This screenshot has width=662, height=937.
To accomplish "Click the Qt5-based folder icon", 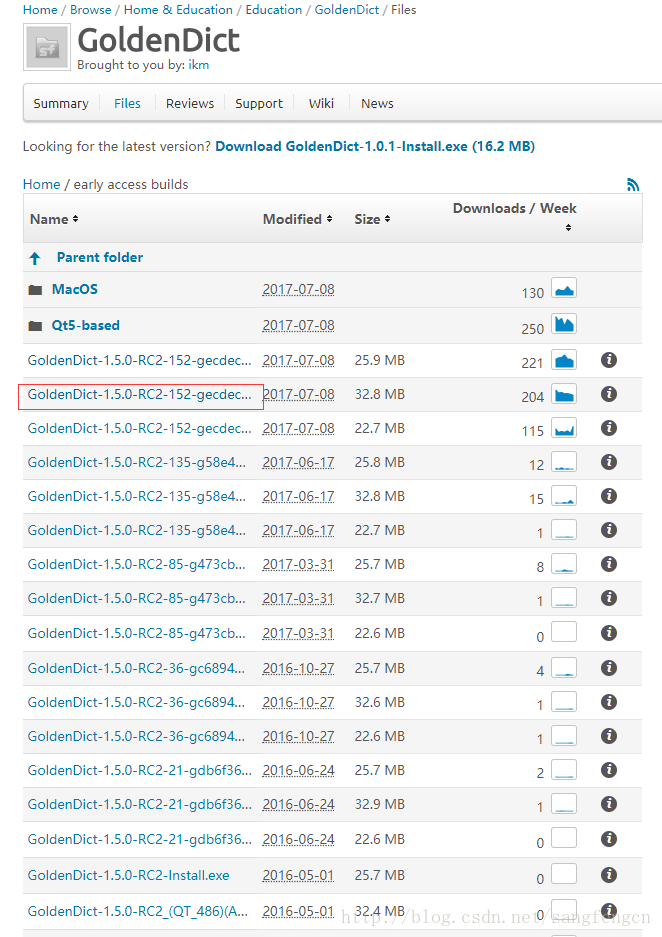I will (x=35, y=326).
